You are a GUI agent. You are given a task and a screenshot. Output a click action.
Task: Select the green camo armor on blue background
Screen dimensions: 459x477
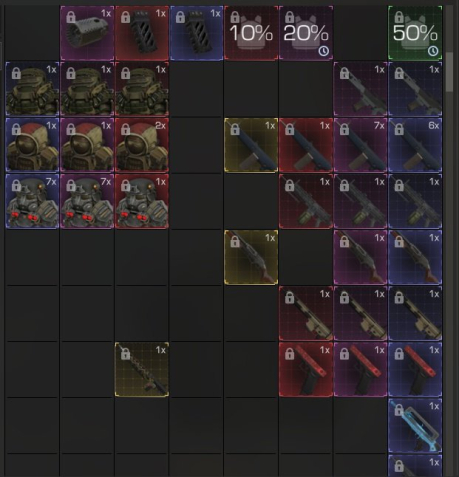coord(32,89)
